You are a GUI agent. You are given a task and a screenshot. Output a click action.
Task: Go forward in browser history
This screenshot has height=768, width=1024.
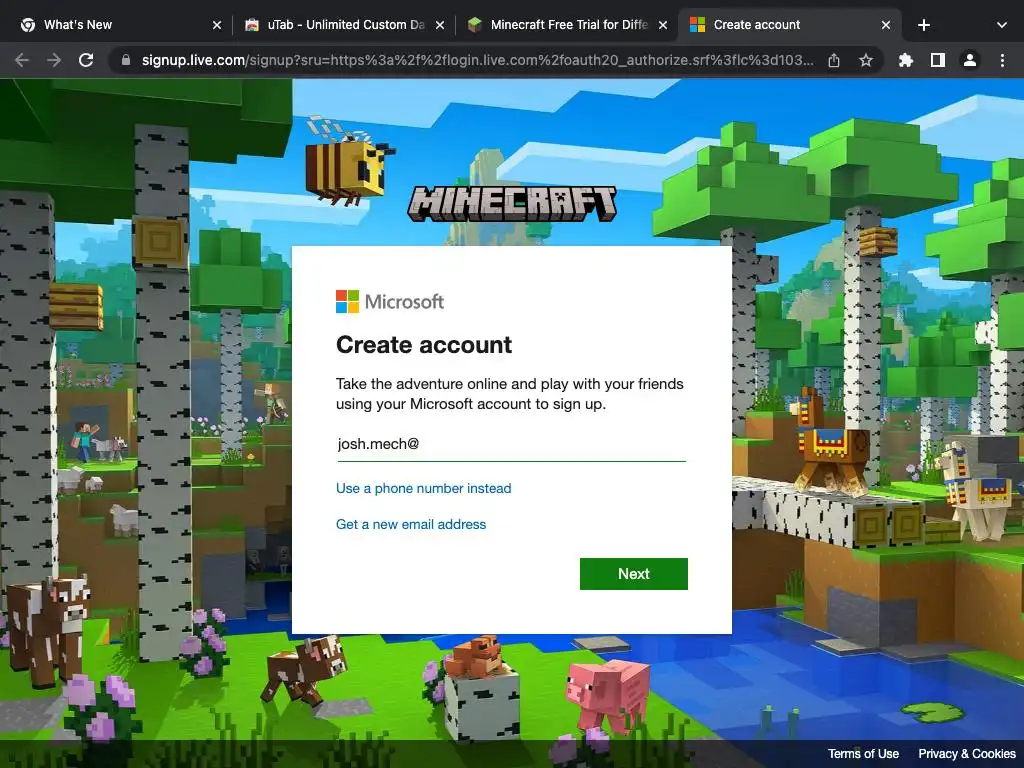click(x=54, y=61)
